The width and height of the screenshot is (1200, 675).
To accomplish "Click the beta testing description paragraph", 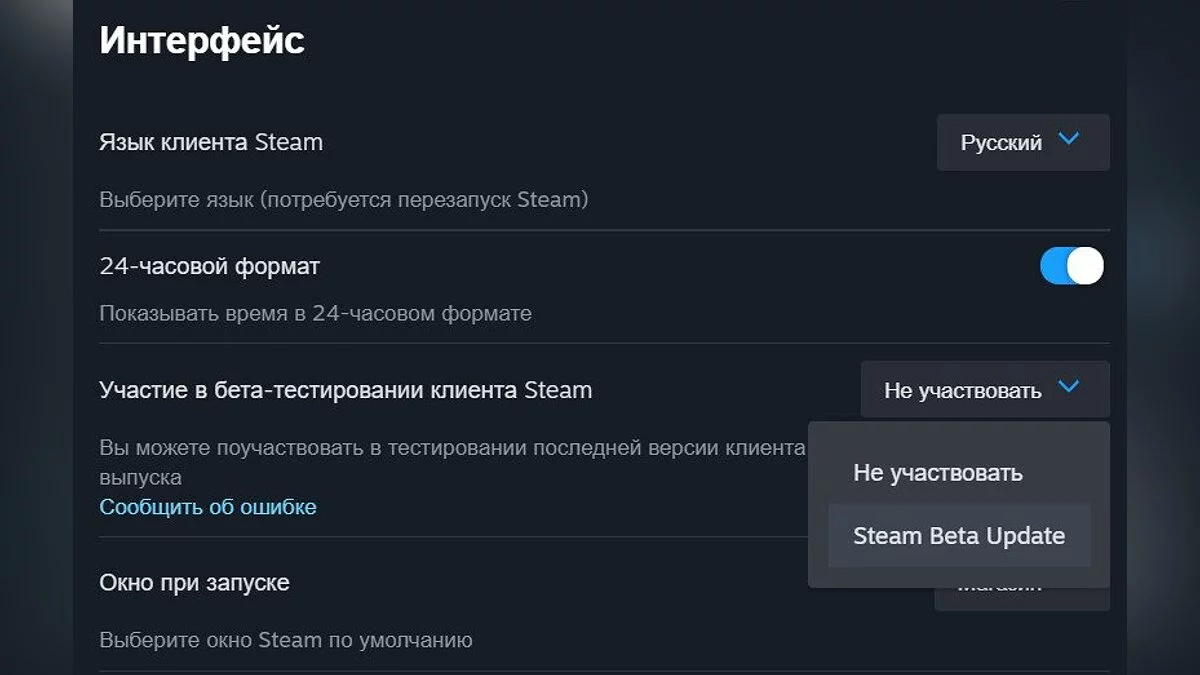I will (450, 449).
